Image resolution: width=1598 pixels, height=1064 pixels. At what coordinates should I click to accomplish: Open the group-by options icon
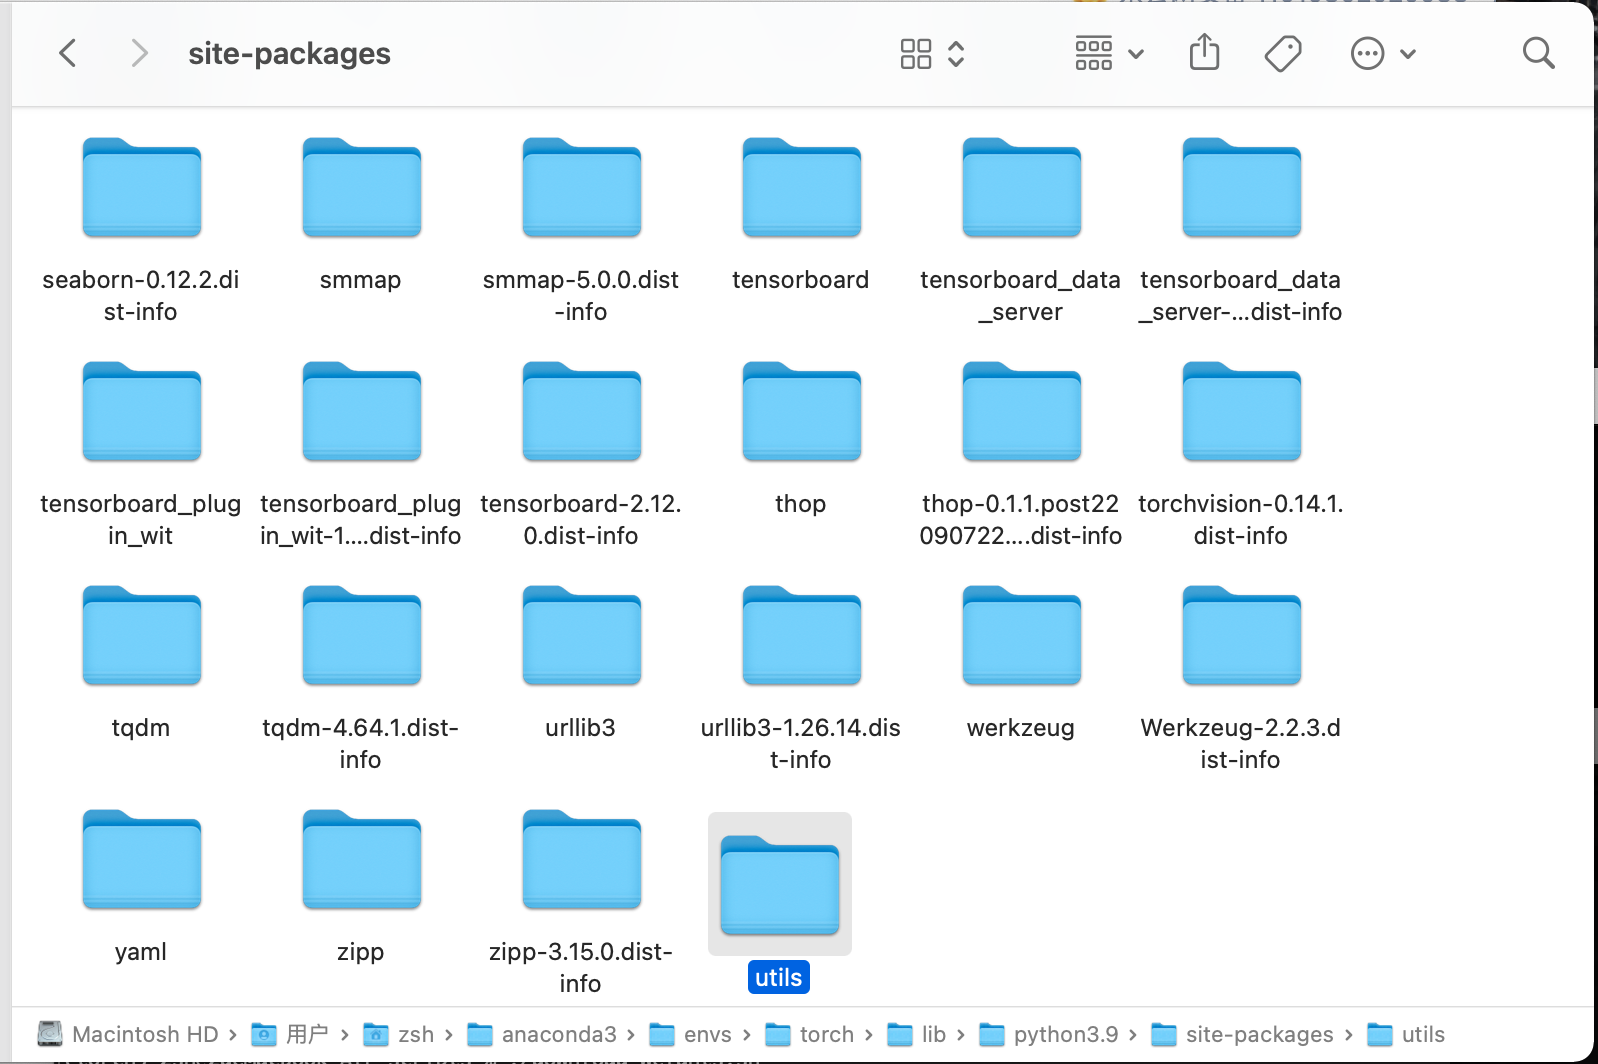click(x=1093, y=53)
